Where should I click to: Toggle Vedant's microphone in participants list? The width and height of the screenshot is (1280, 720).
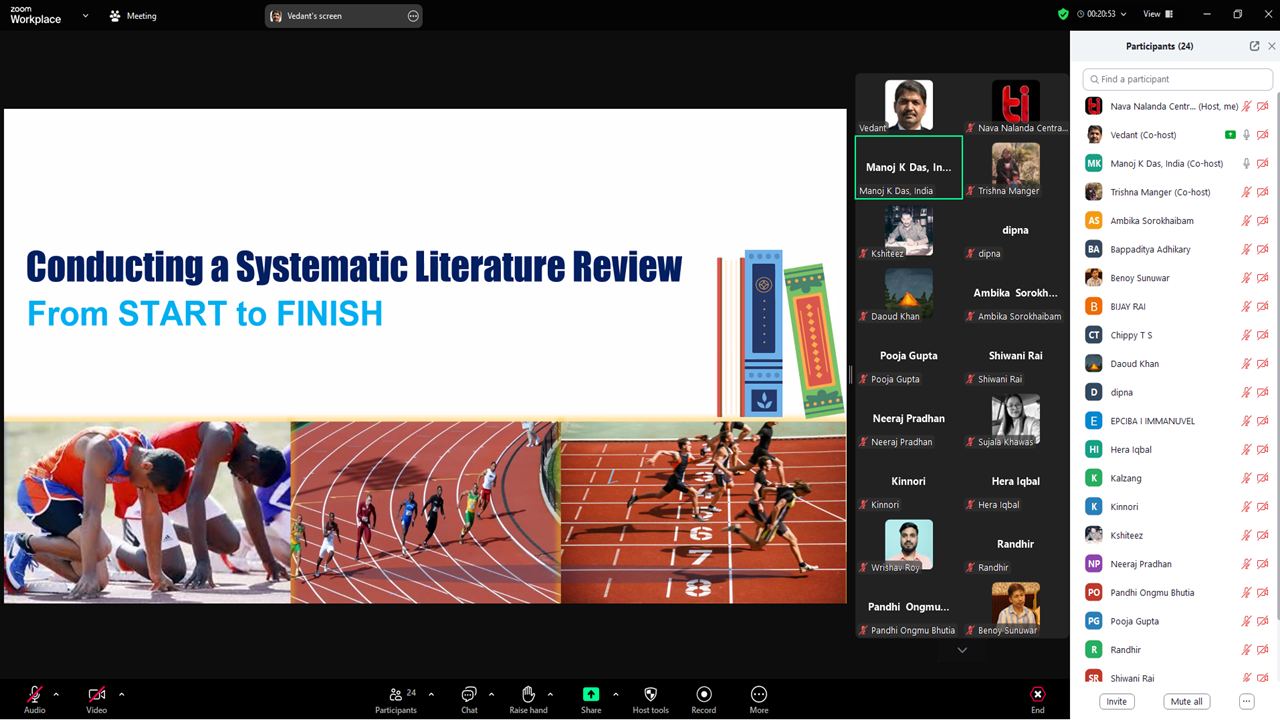(1246, 135)
